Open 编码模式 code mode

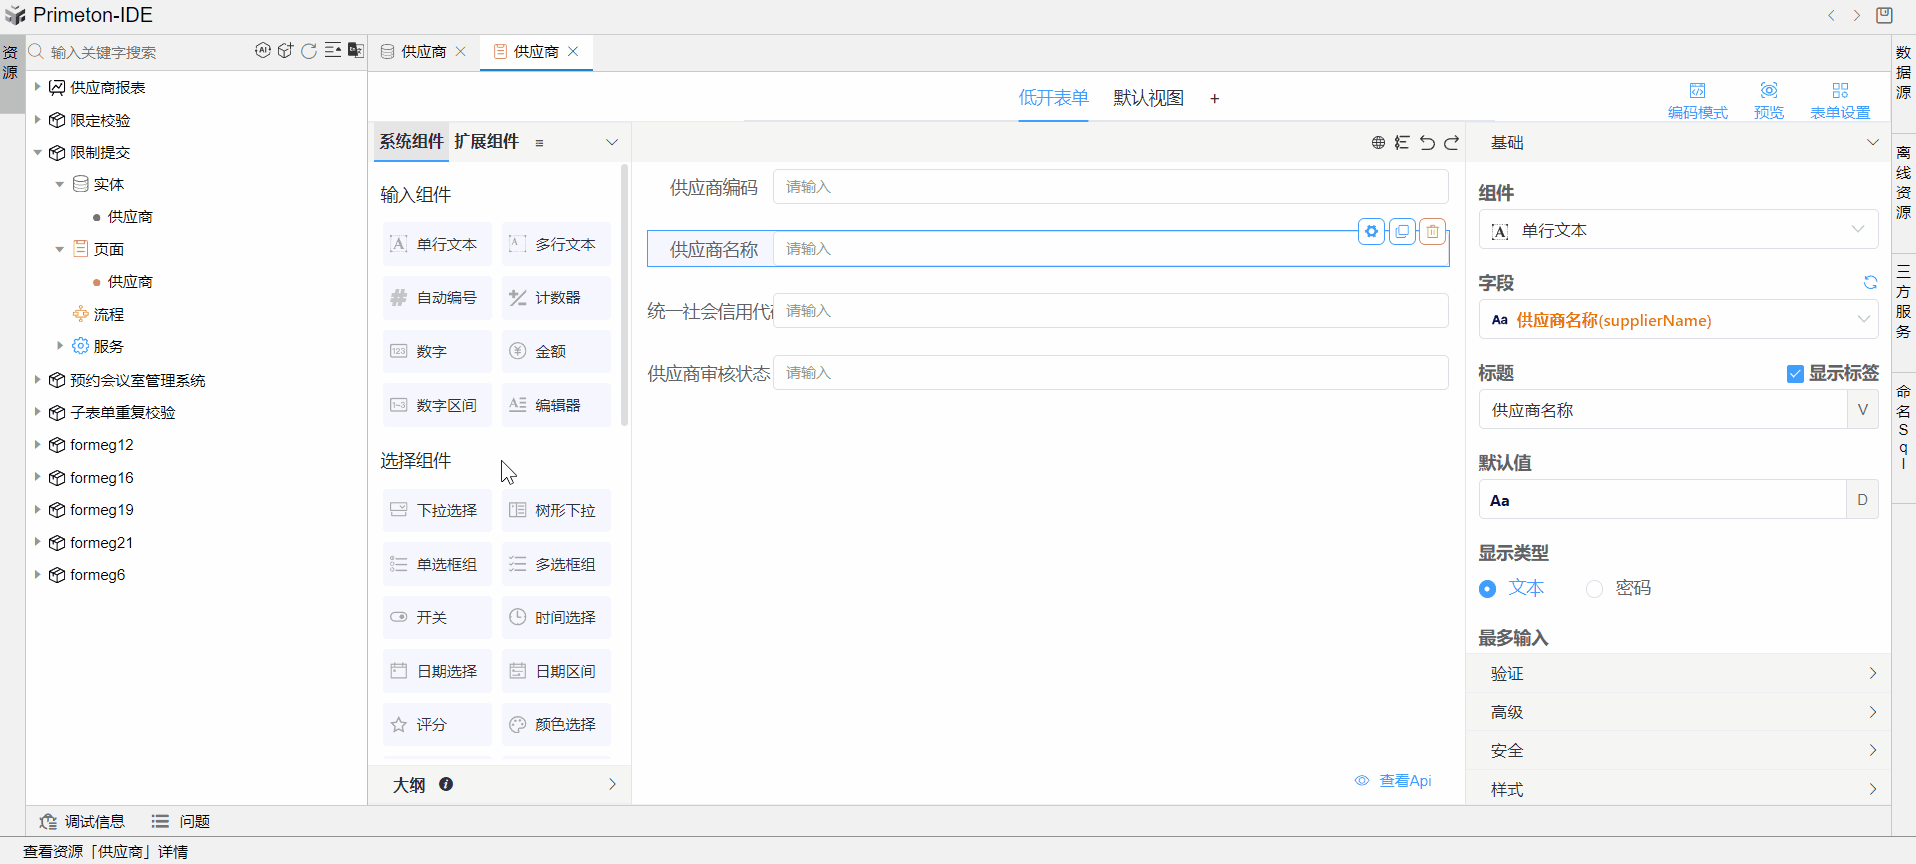point(1697,100)
